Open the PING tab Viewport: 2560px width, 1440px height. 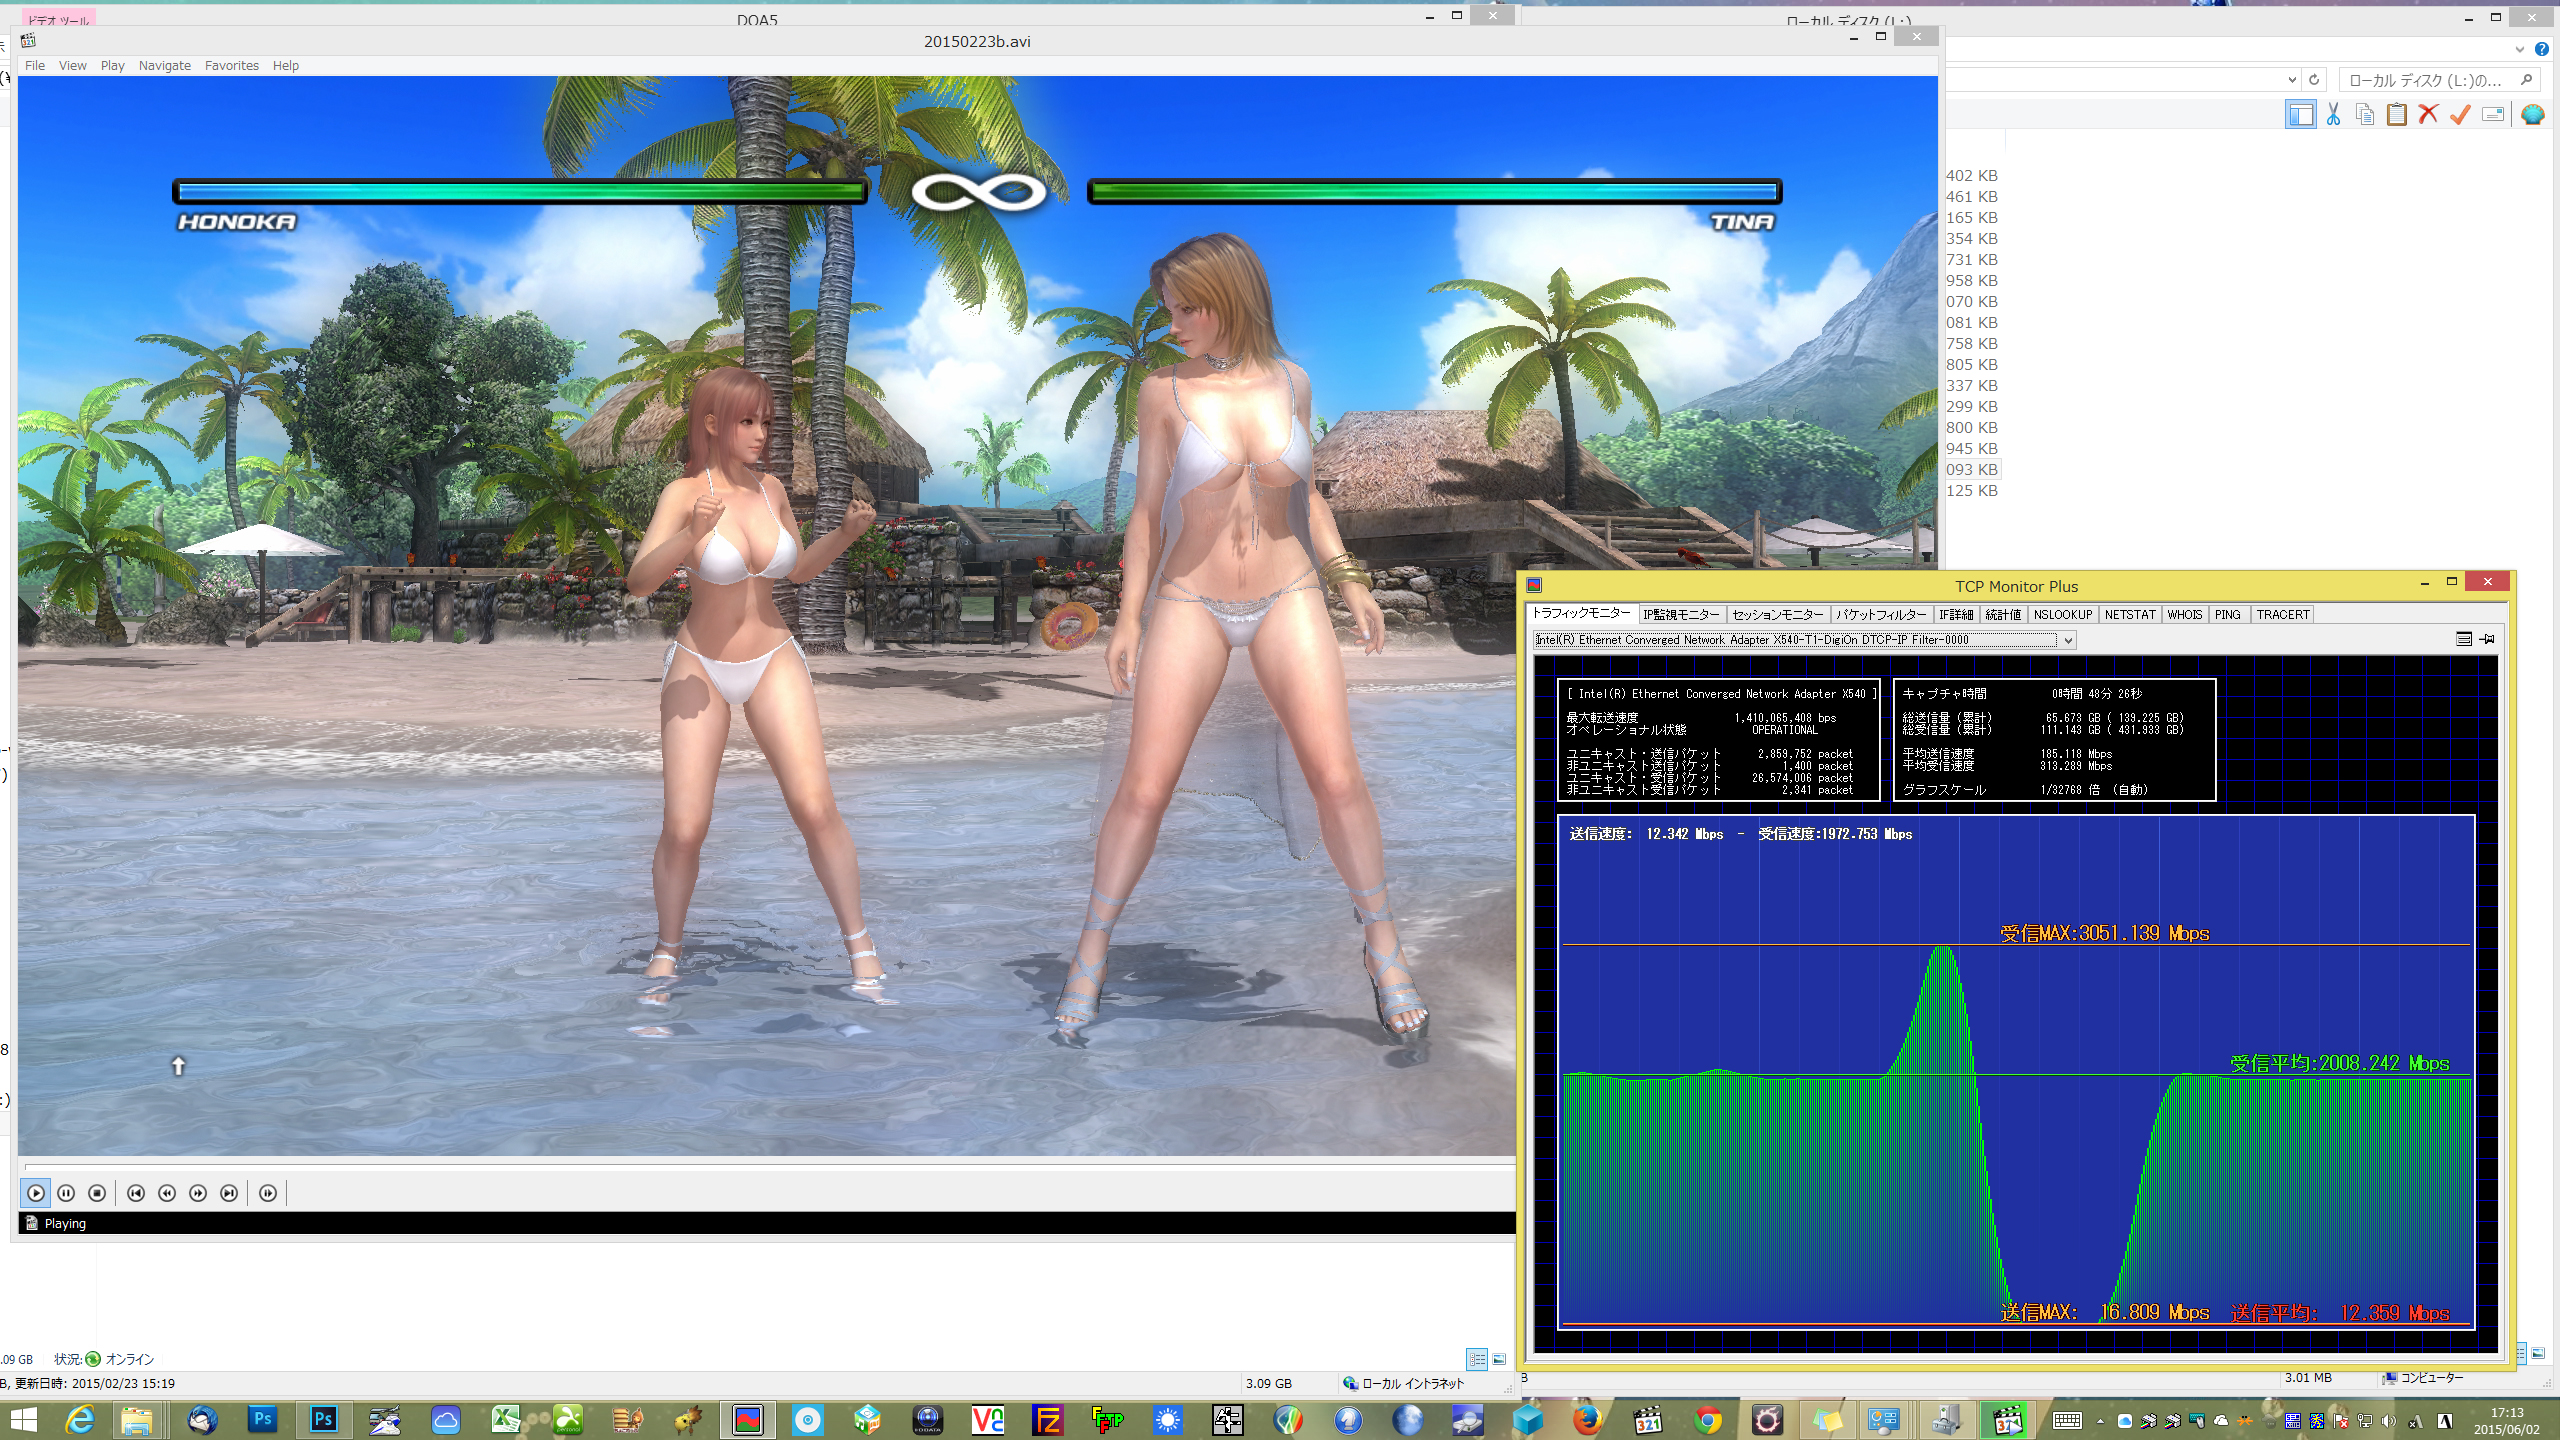[x=2227, y=615]
